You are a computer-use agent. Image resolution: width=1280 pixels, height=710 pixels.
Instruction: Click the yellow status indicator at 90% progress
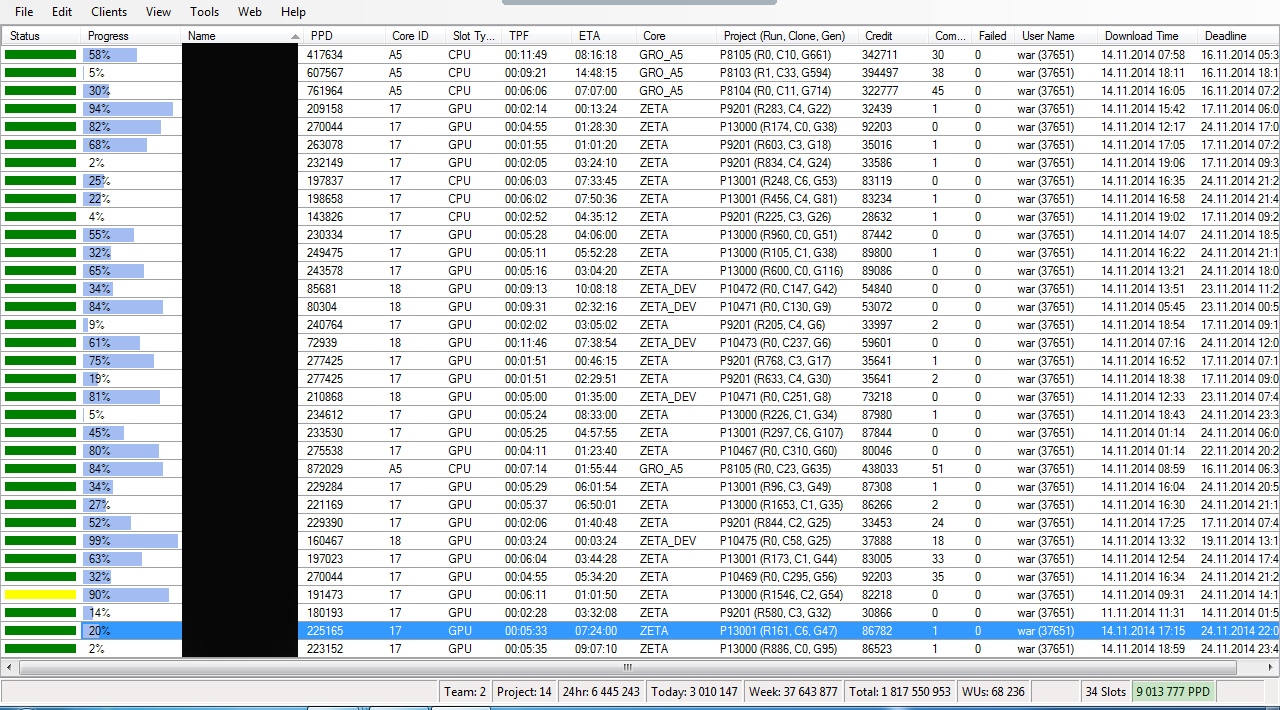tap(41, 595)
